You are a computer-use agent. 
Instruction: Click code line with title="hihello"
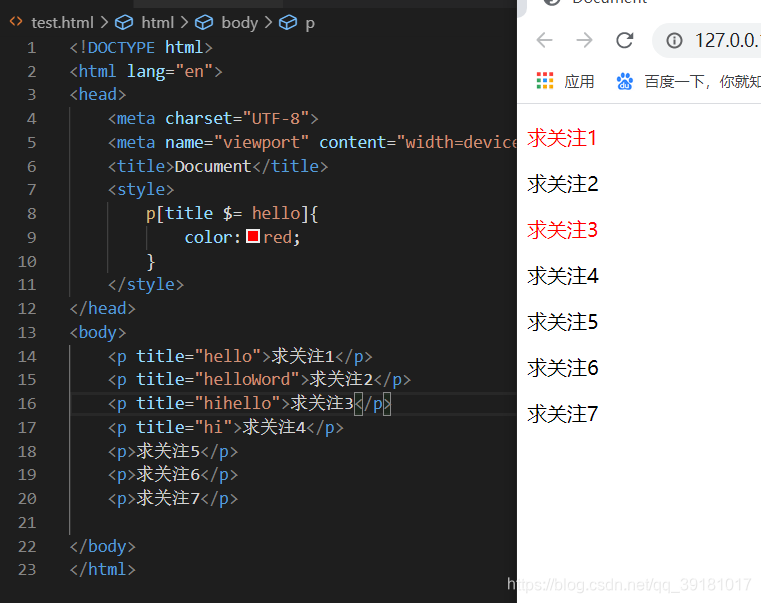pyautogui.click(x=249, y=403)
